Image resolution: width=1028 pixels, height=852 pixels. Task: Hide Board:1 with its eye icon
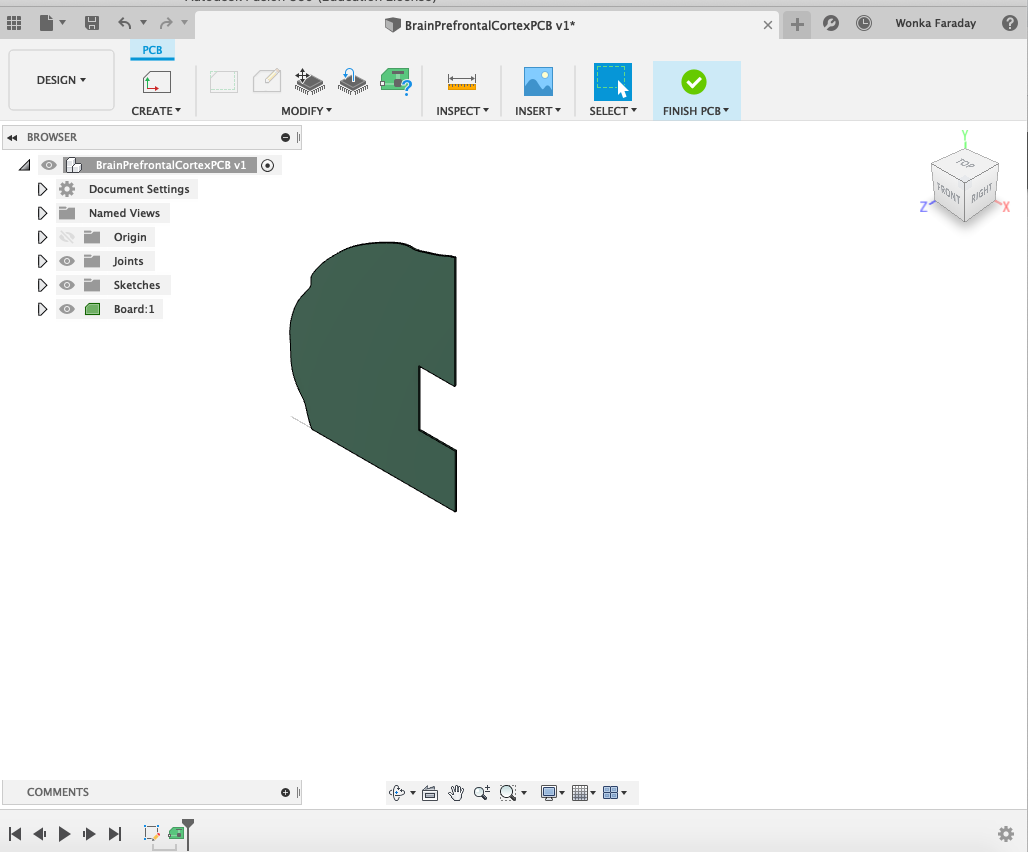coord(67,309)
